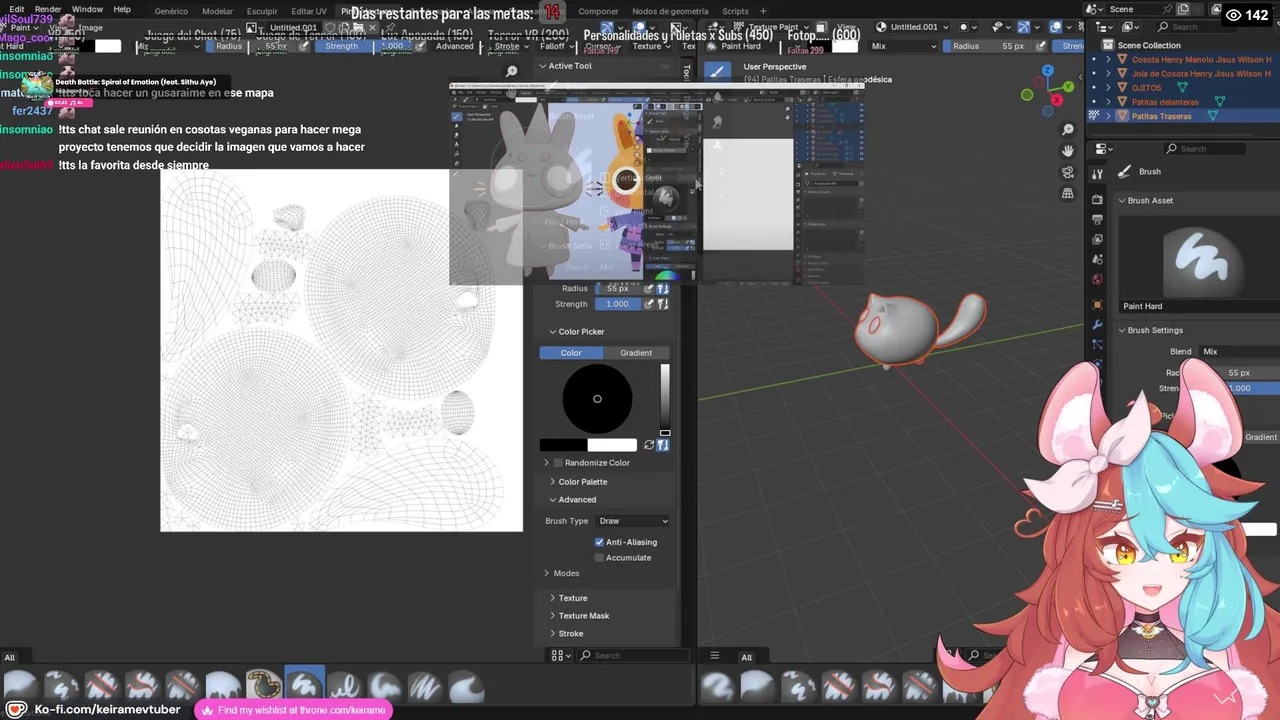
Task: Open the Object properties tab icon
Action: coord(1097,305)
